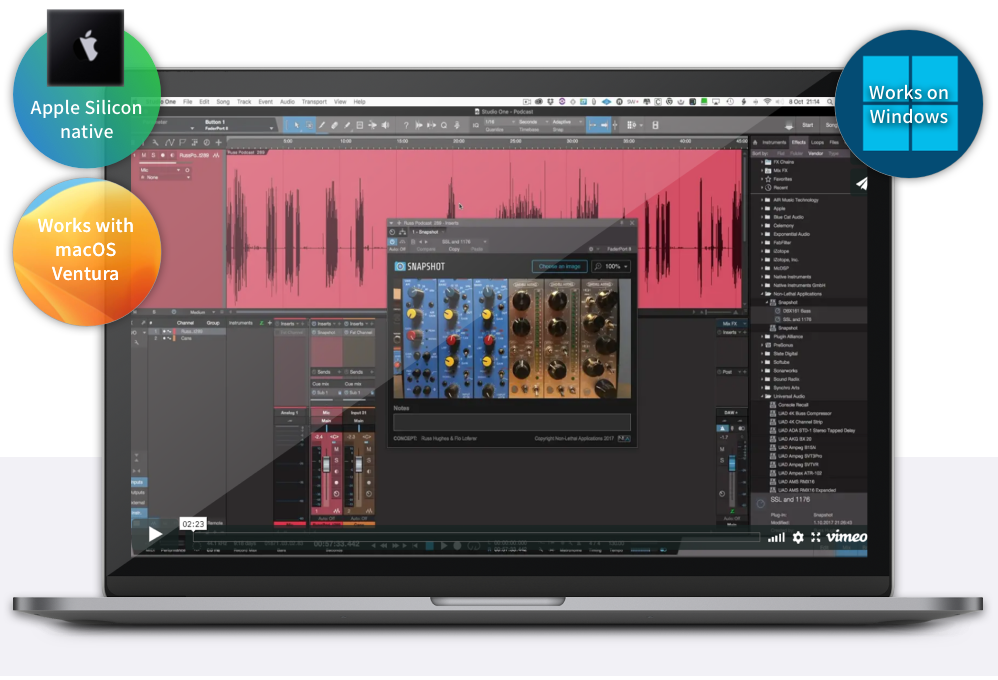998x680 pixels.
Task: Select the Listen speaker tool
Action: [385, 125]
